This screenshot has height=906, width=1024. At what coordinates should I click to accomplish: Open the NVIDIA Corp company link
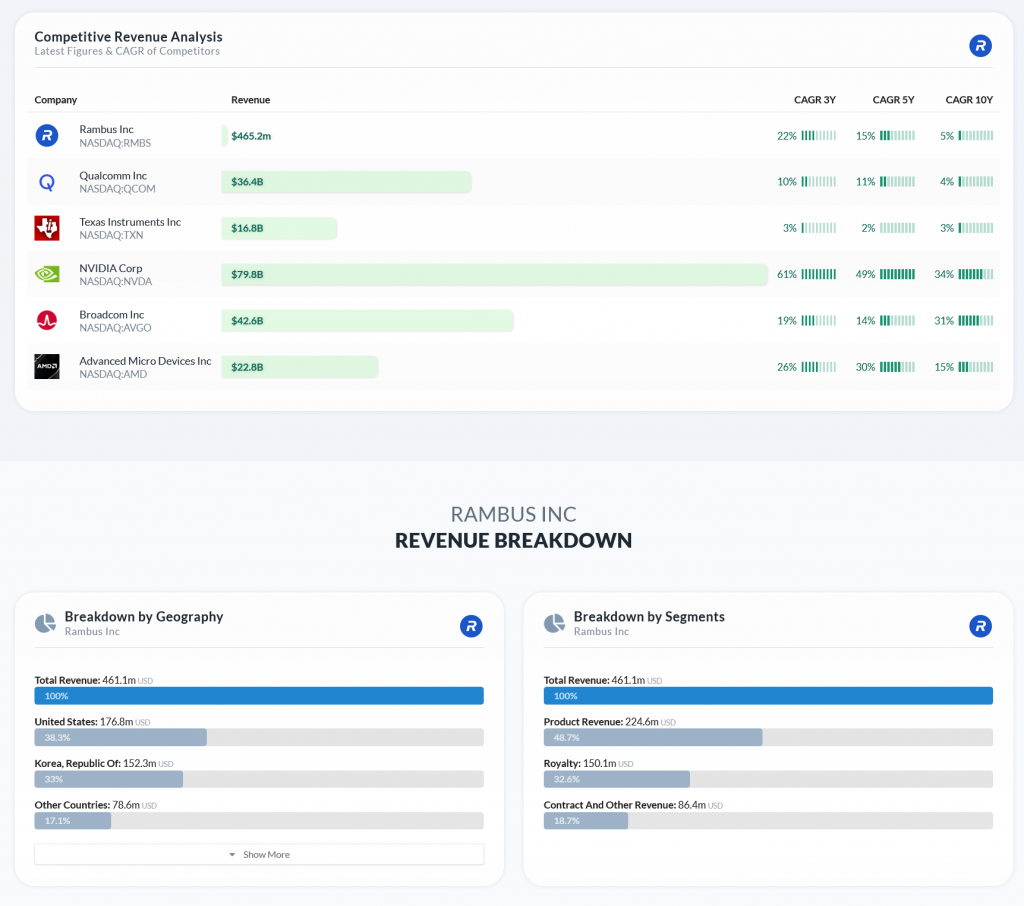click(x=110, y=268)
